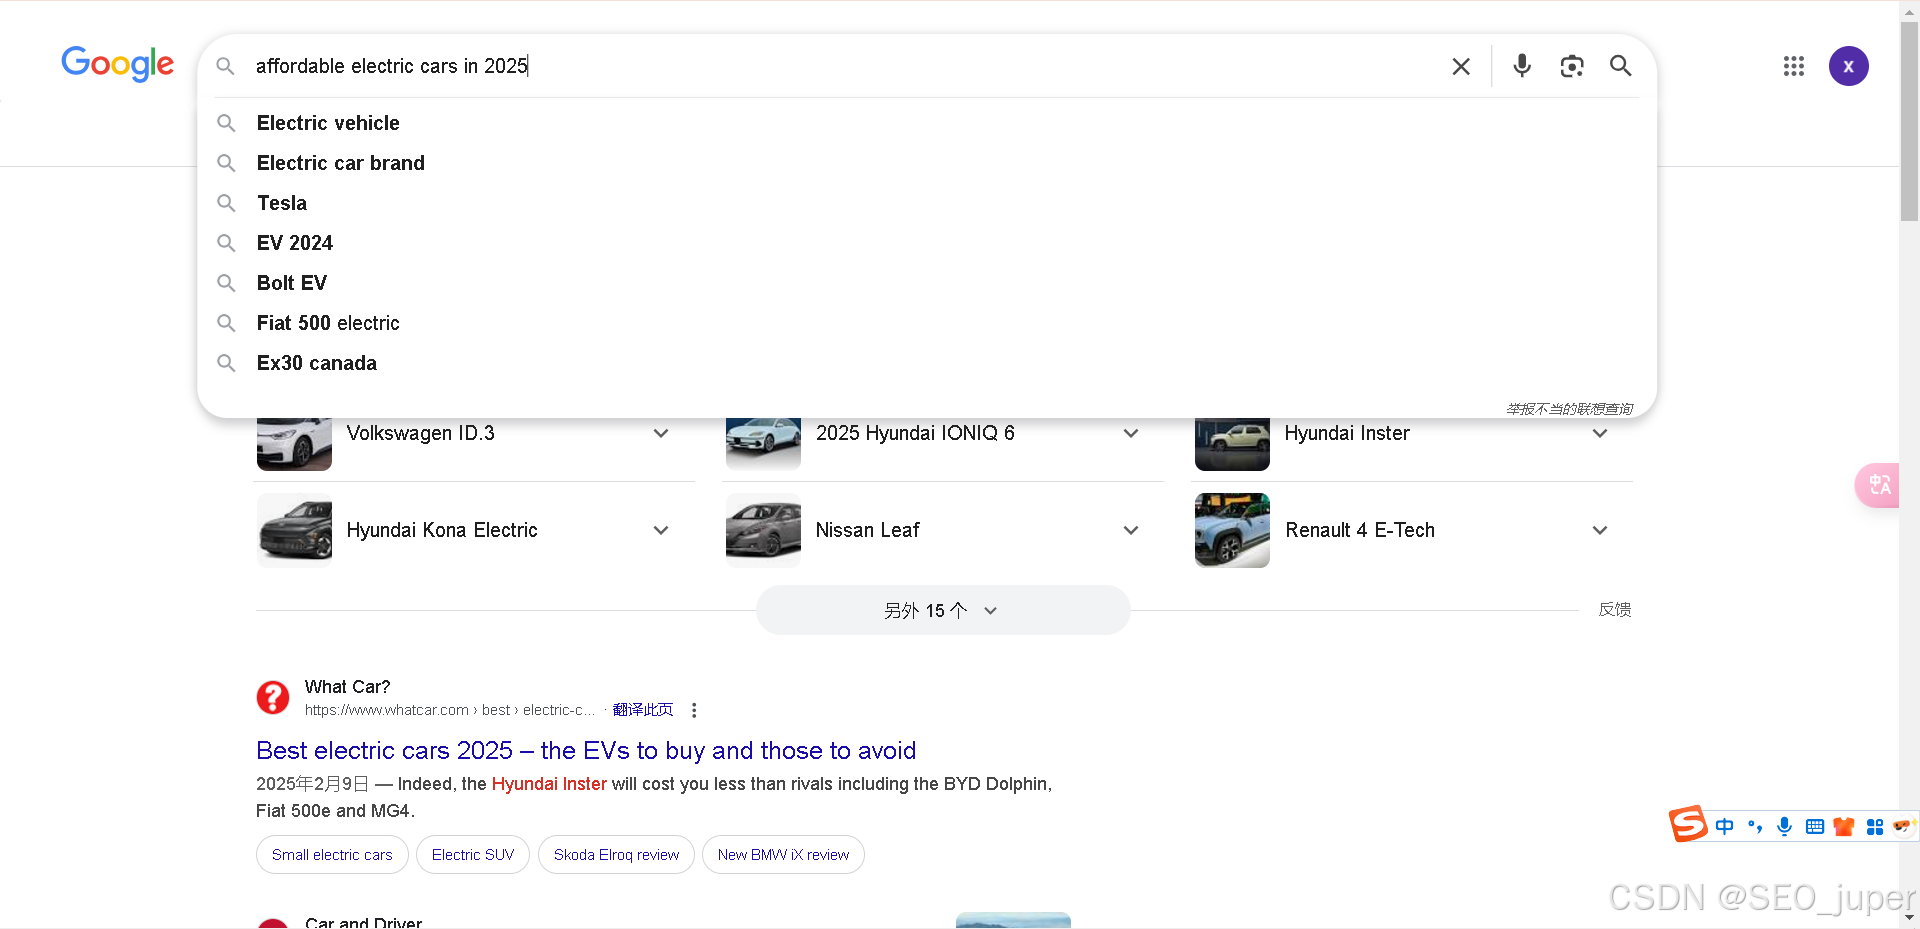Open What Car? site favicon

click(x=273, y=697)
